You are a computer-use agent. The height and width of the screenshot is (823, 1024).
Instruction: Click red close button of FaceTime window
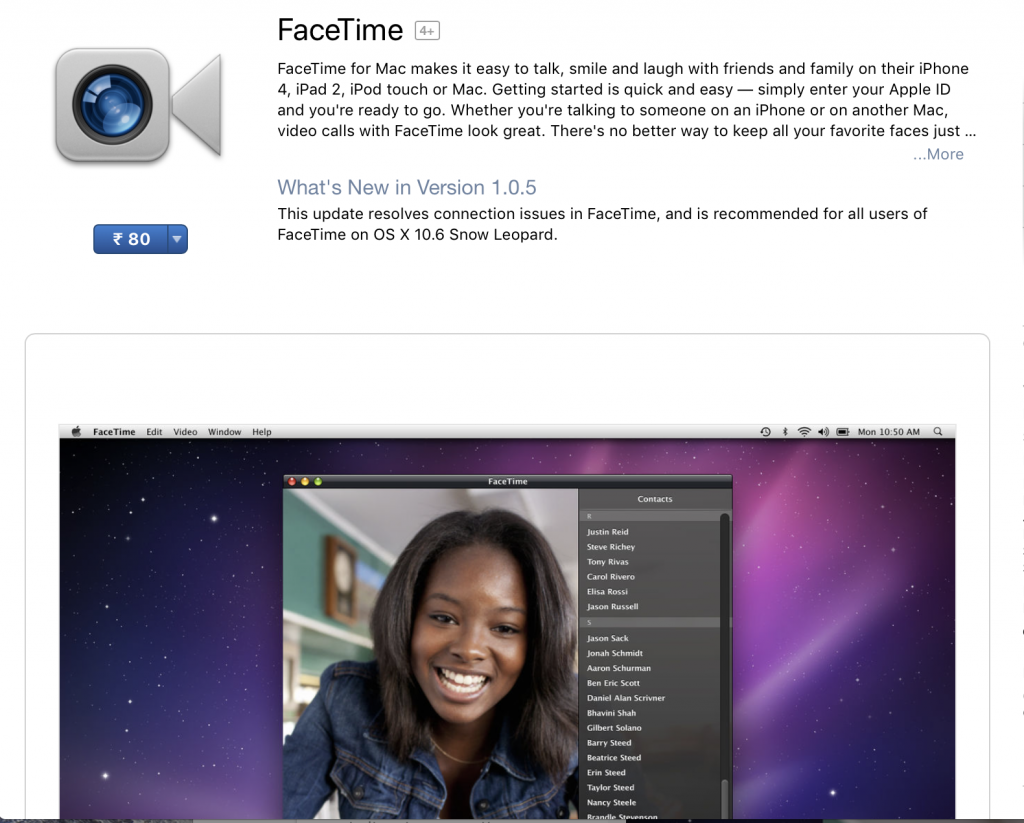coord(292,481)
